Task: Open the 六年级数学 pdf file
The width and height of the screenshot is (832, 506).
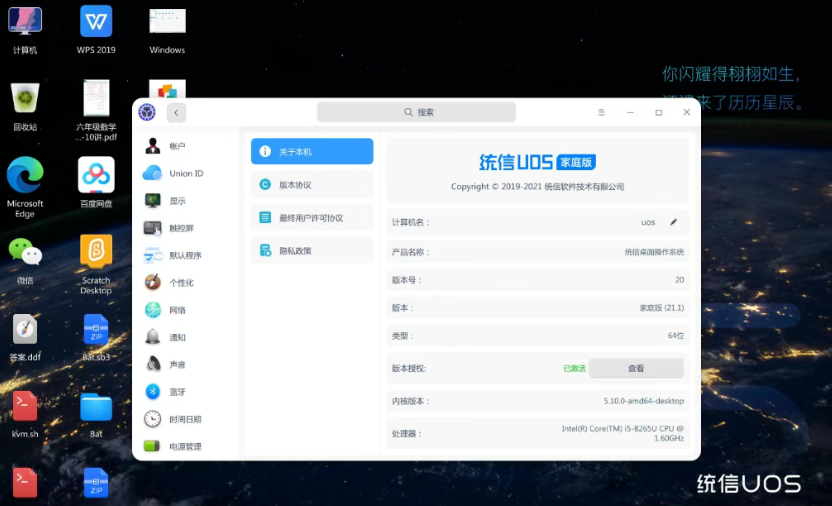Action: [96, 110]
